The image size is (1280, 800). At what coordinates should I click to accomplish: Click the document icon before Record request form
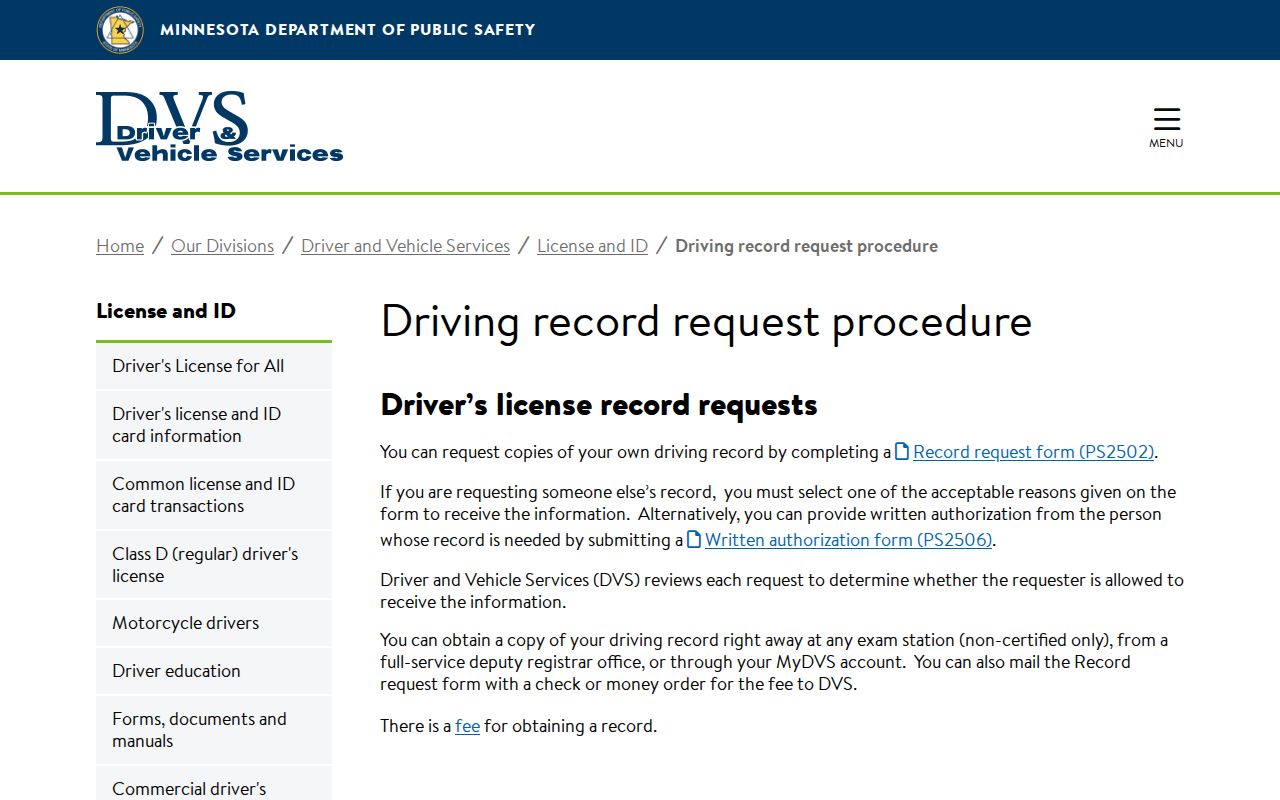[x=902, y=451]
